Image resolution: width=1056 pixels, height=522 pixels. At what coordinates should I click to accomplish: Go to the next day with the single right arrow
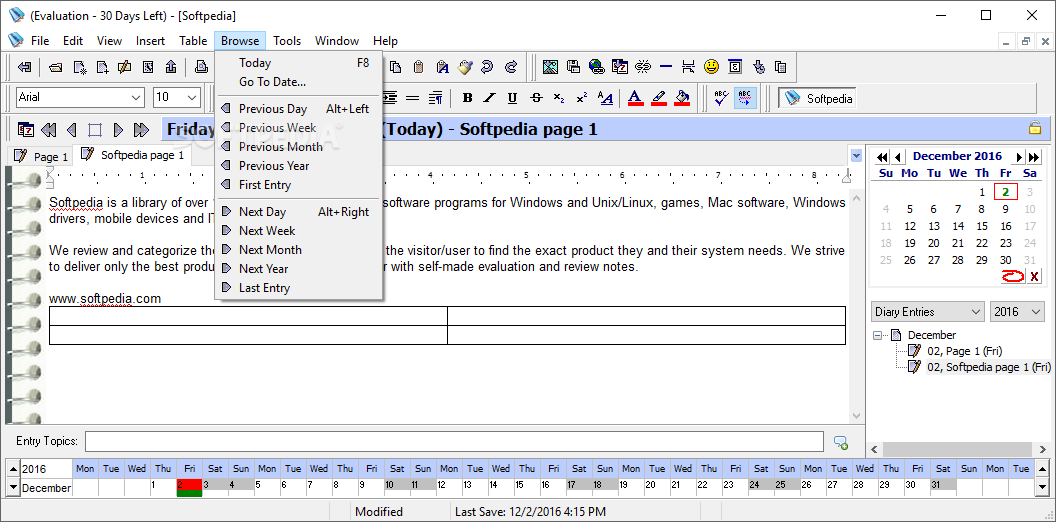point(119,129)
